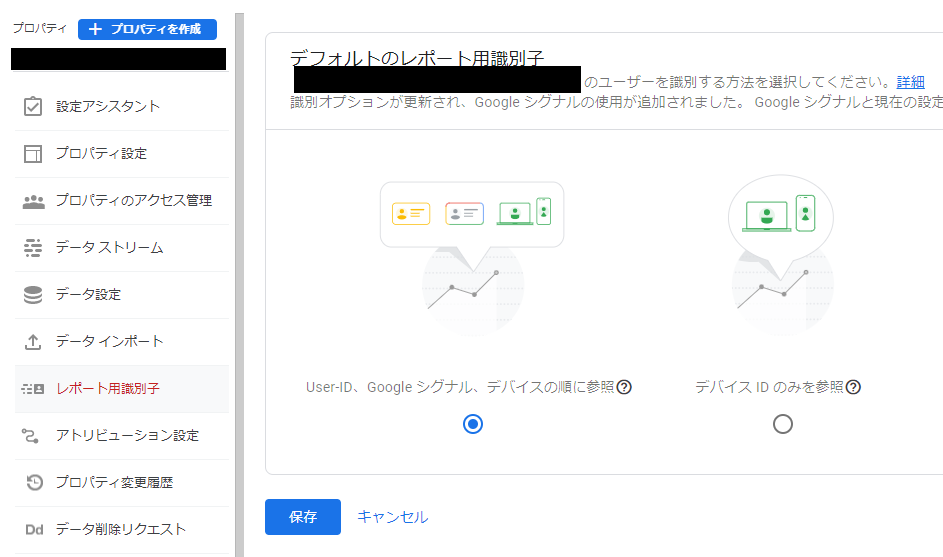Open レポート用識別子 menu item
The width and height of the screenshot is (943, 557).
pos(108,388)
